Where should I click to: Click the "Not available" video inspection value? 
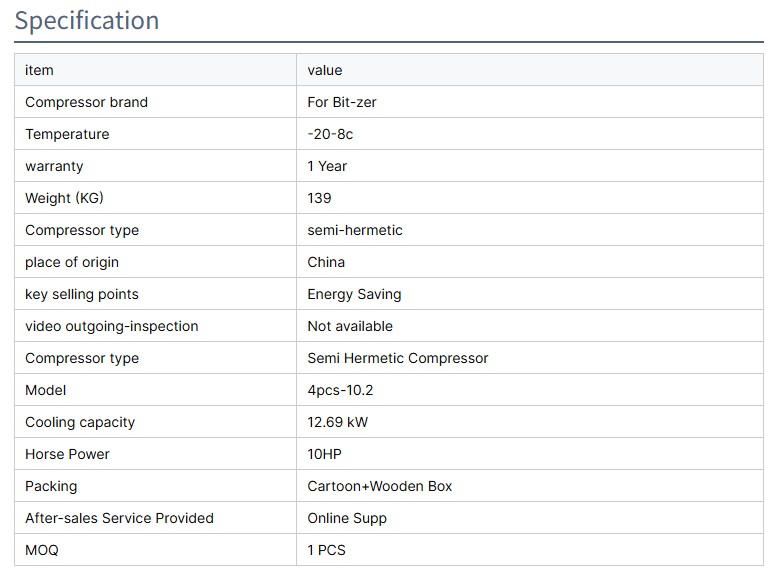[x=350, y=326]
